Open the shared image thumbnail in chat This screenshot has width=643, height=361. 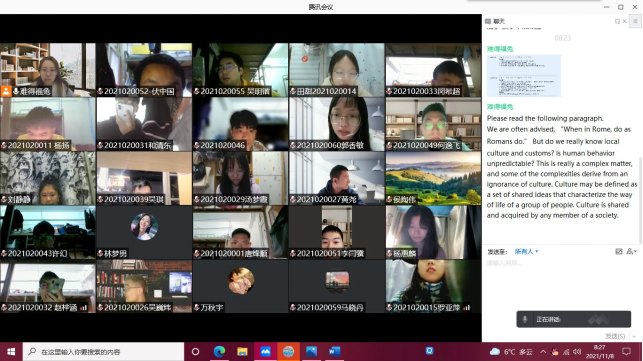click(524, 75)
